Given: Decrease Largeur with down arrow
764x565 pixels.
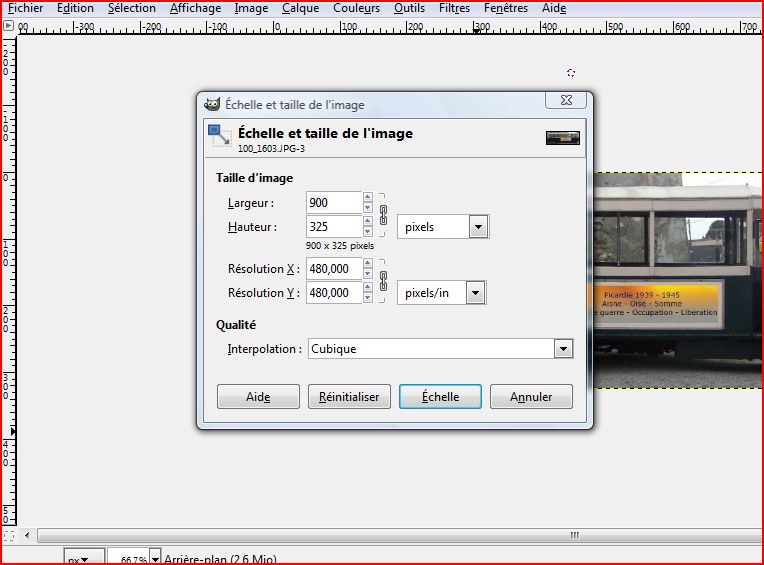Looking at the screenshot, I should [x=368, y=207].
